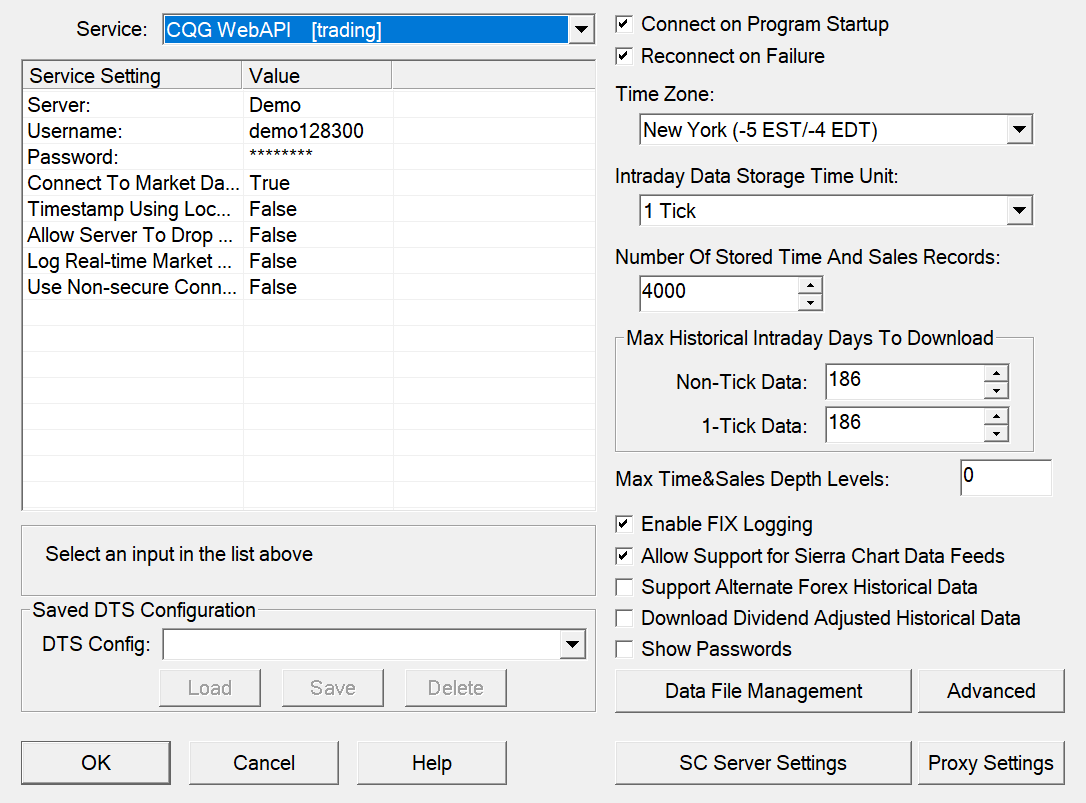Viewport: 1086px width, 803px height.
Task: Click the Proxy Settings button
Action: point(990,763)
